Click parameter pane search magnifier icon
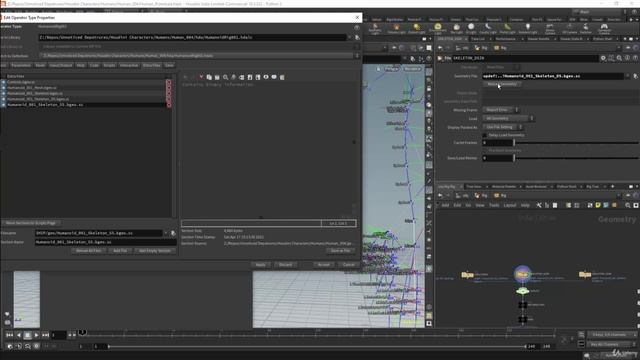The height and width of the screenshot is (360, 640). coord(619,58)
